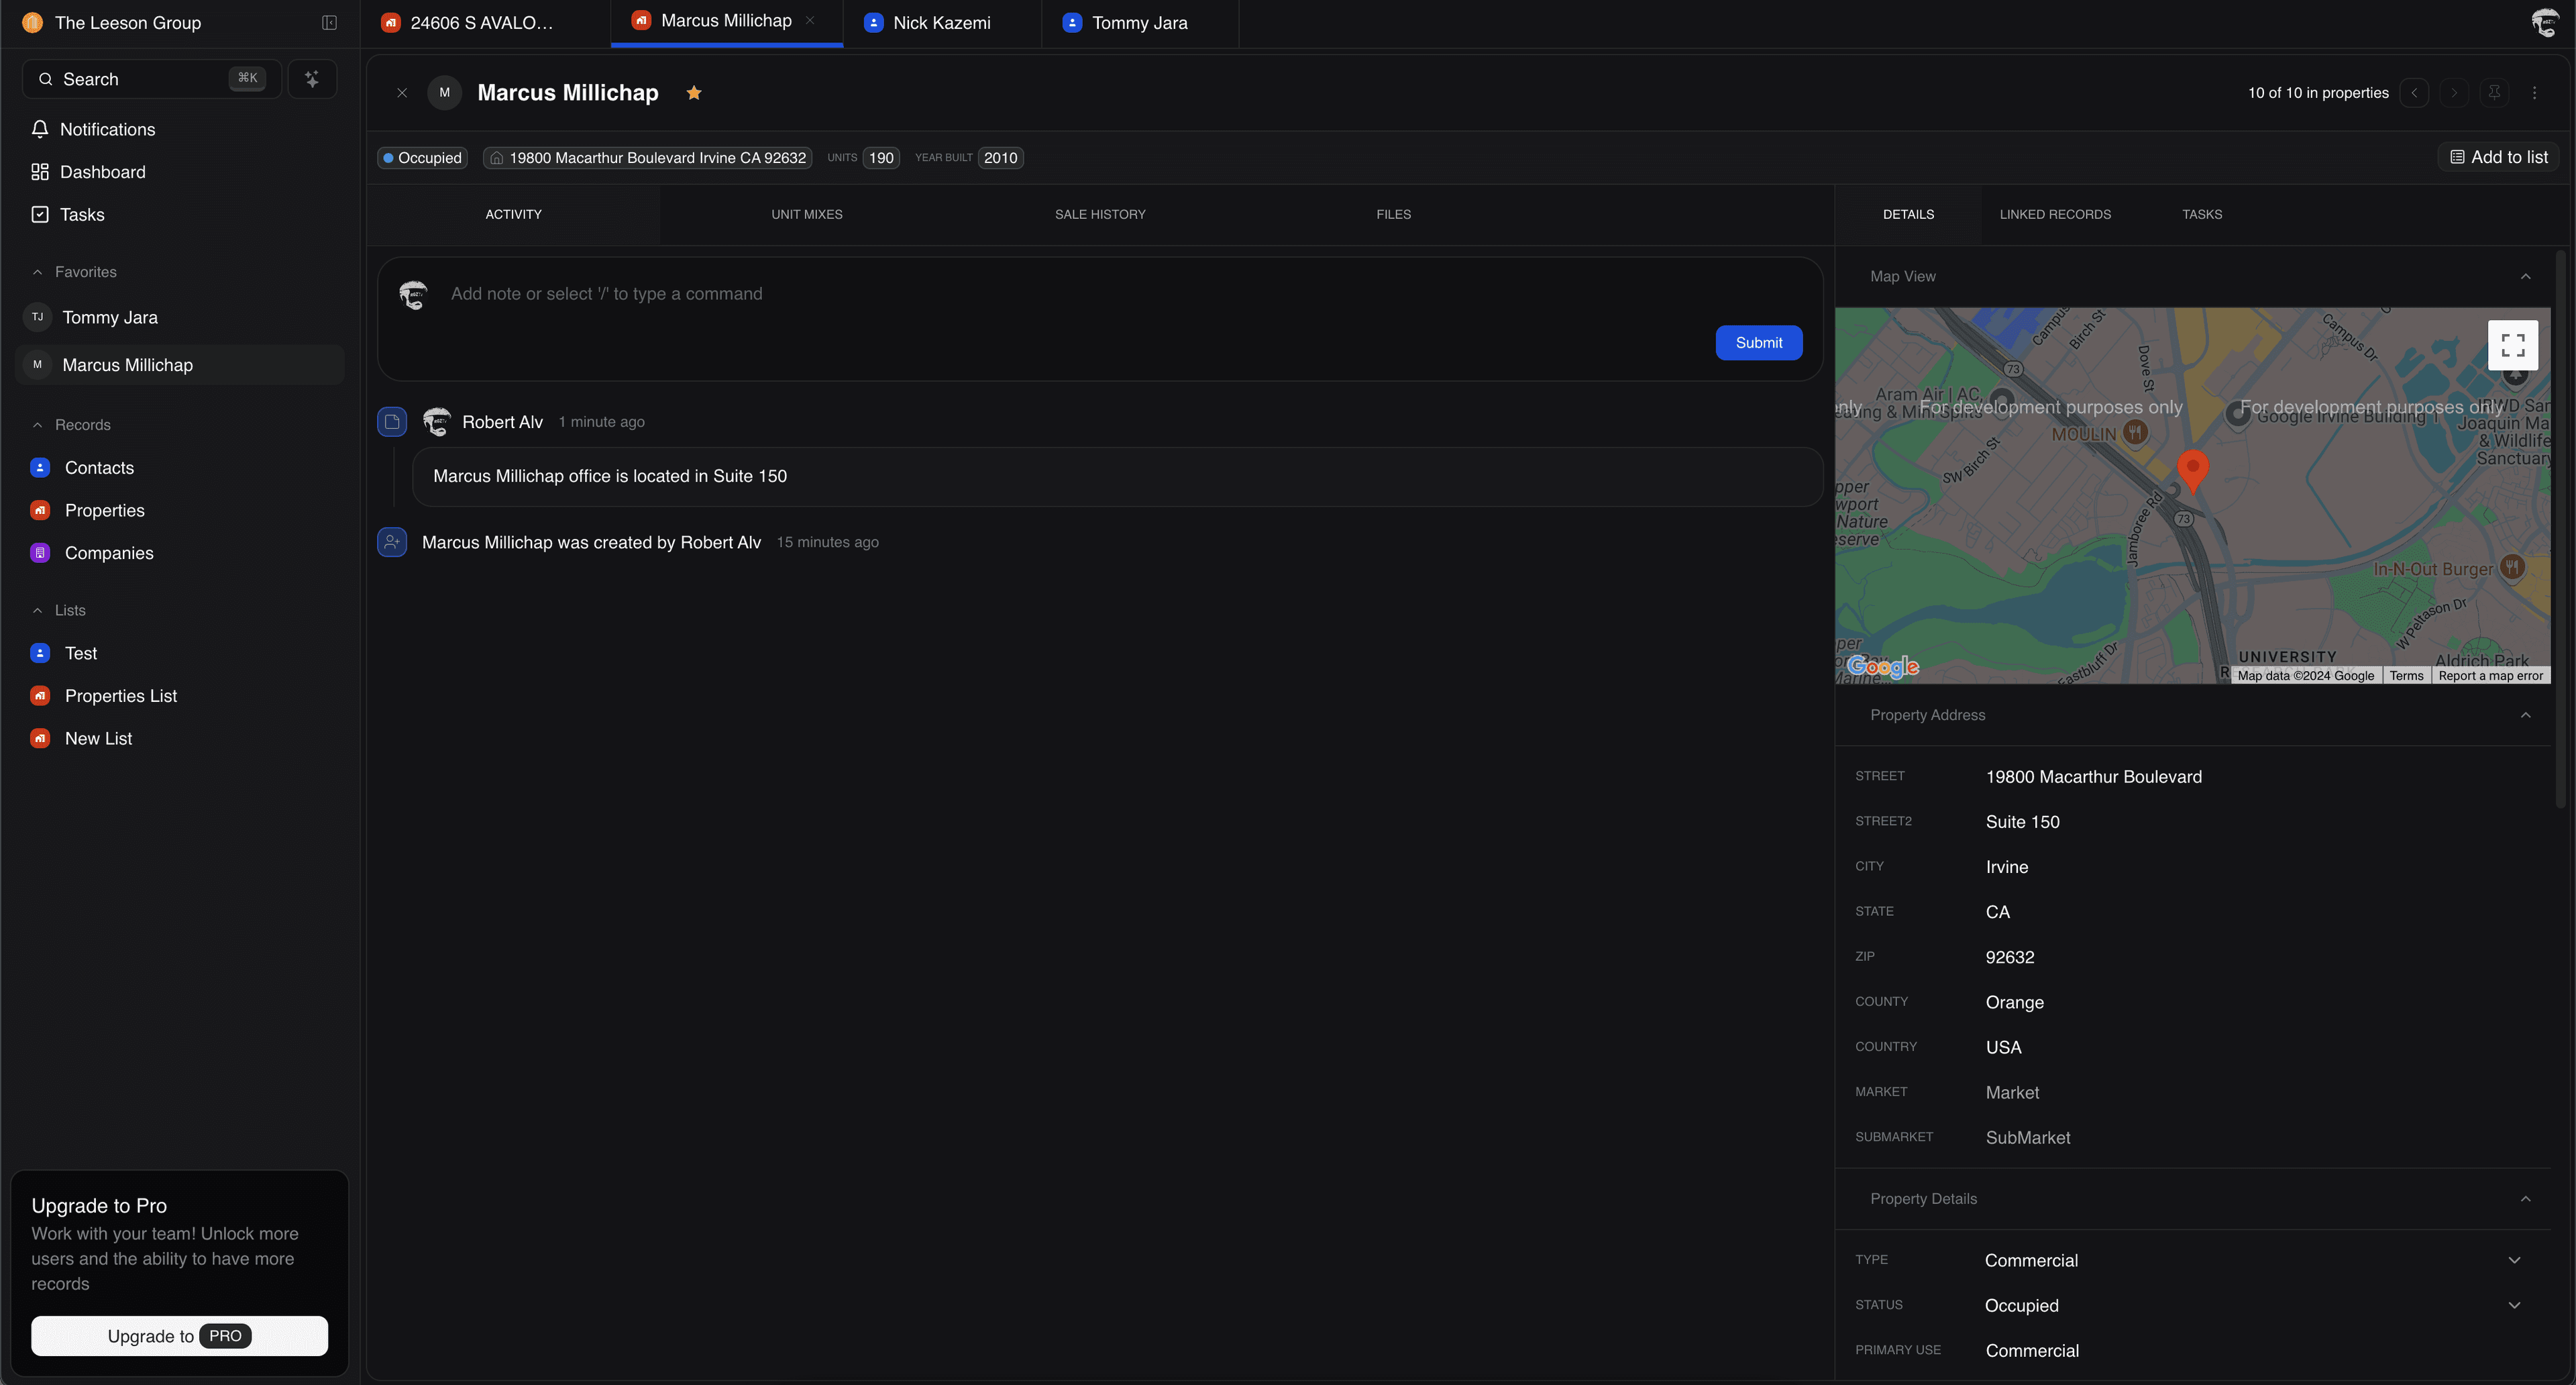The width and height of the screenshot is (2576, 1385).
Task: Switch to the Unit Mixes tab
Action: [806, 214]
